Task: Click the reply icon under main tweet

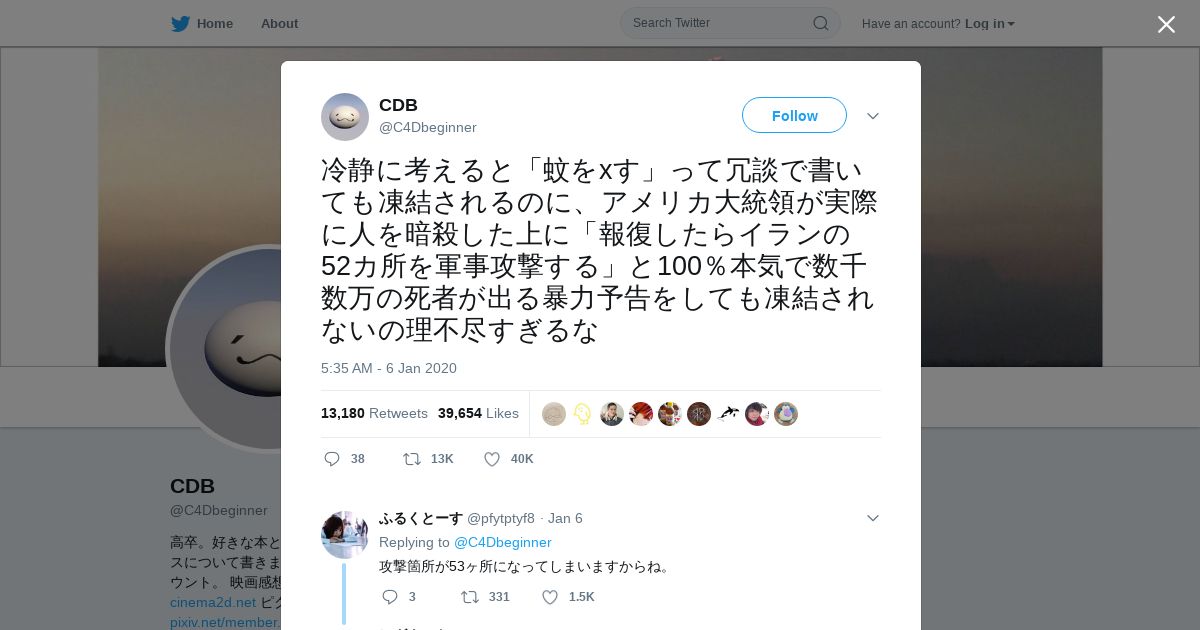Action: pos(332,459)
